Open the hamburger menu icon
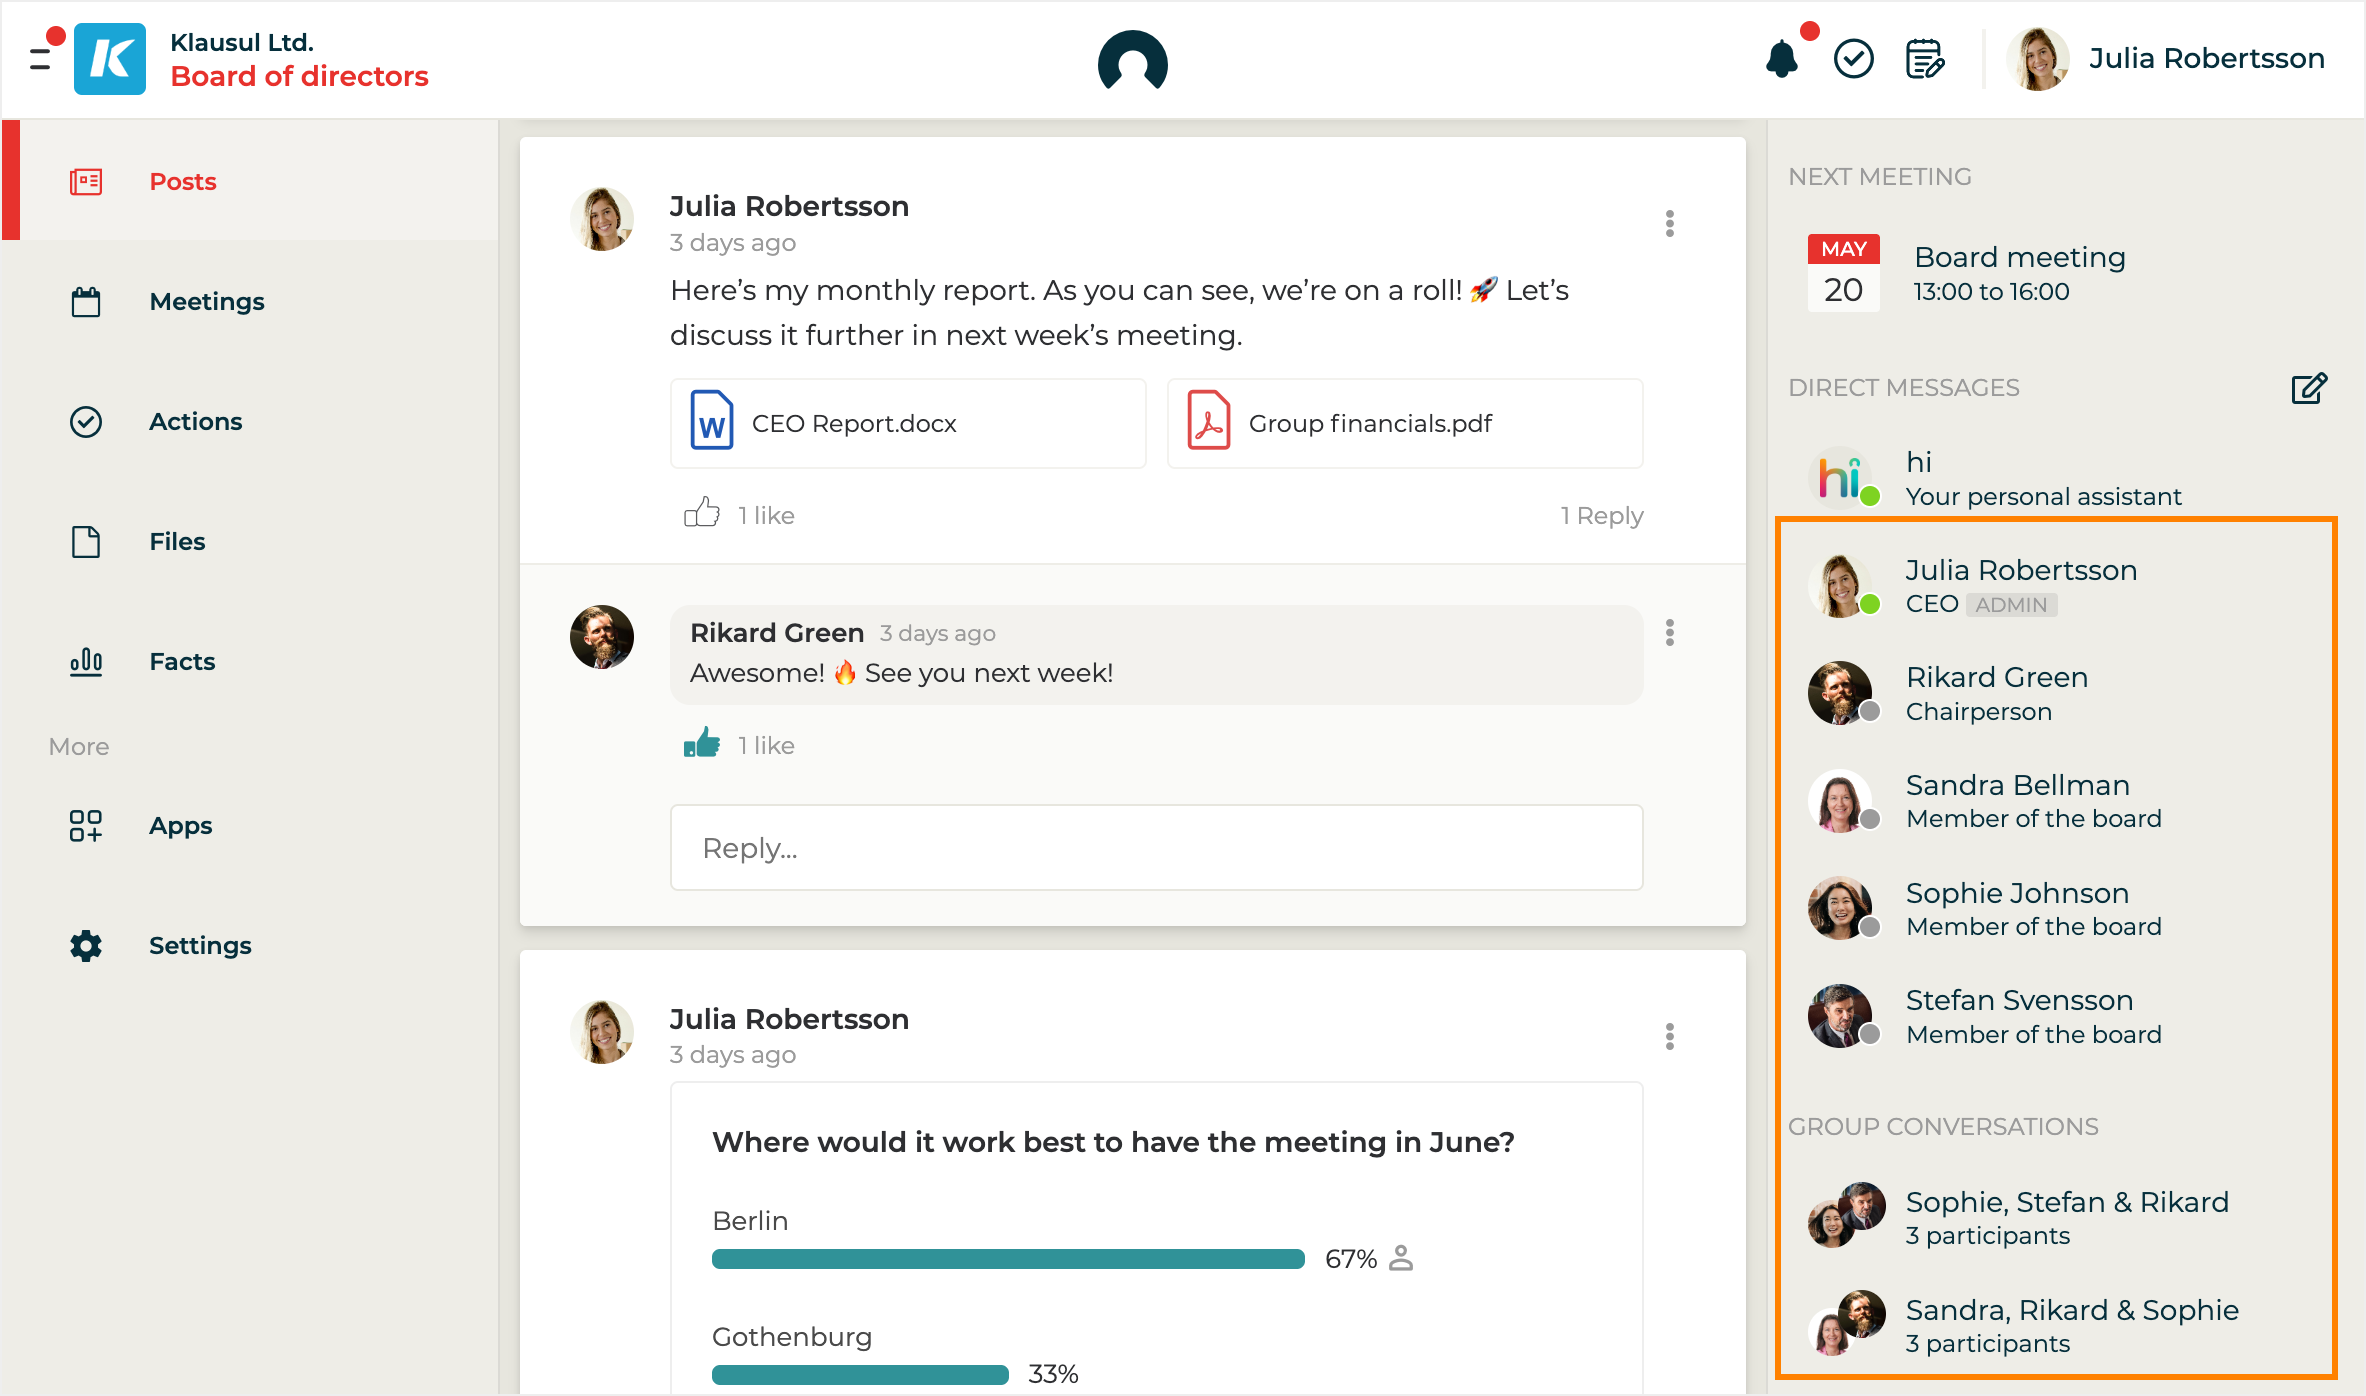 [x=40, y=59]
